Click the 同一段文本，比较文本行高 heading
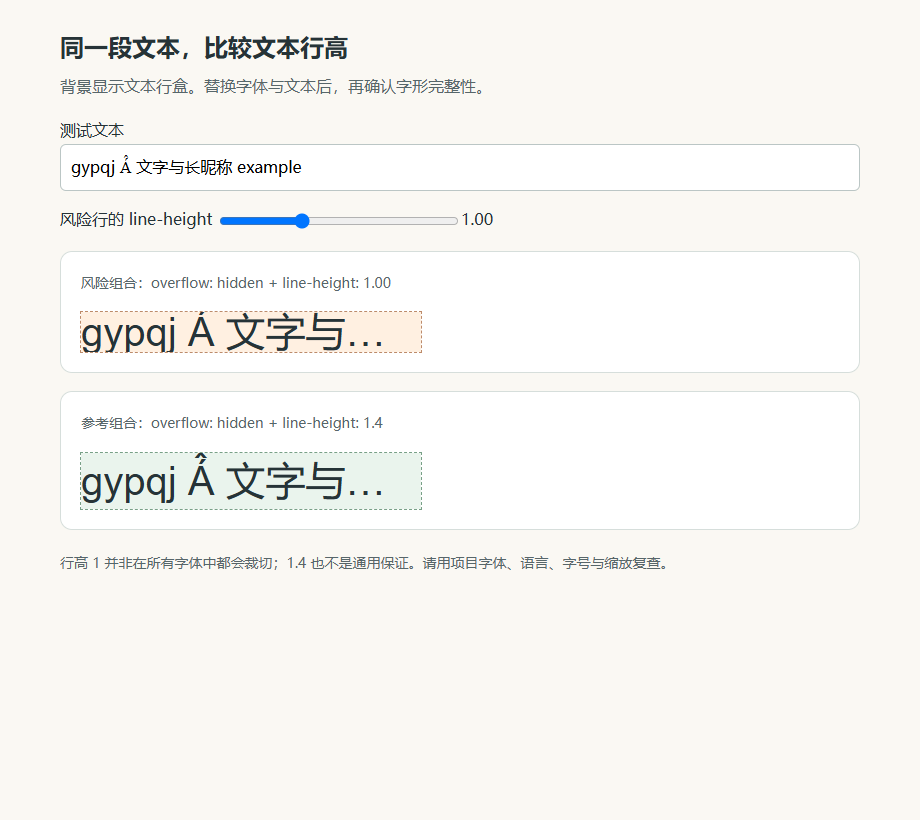Image resolution: width=920 pixels, height=820 pixels. (204, 48)
